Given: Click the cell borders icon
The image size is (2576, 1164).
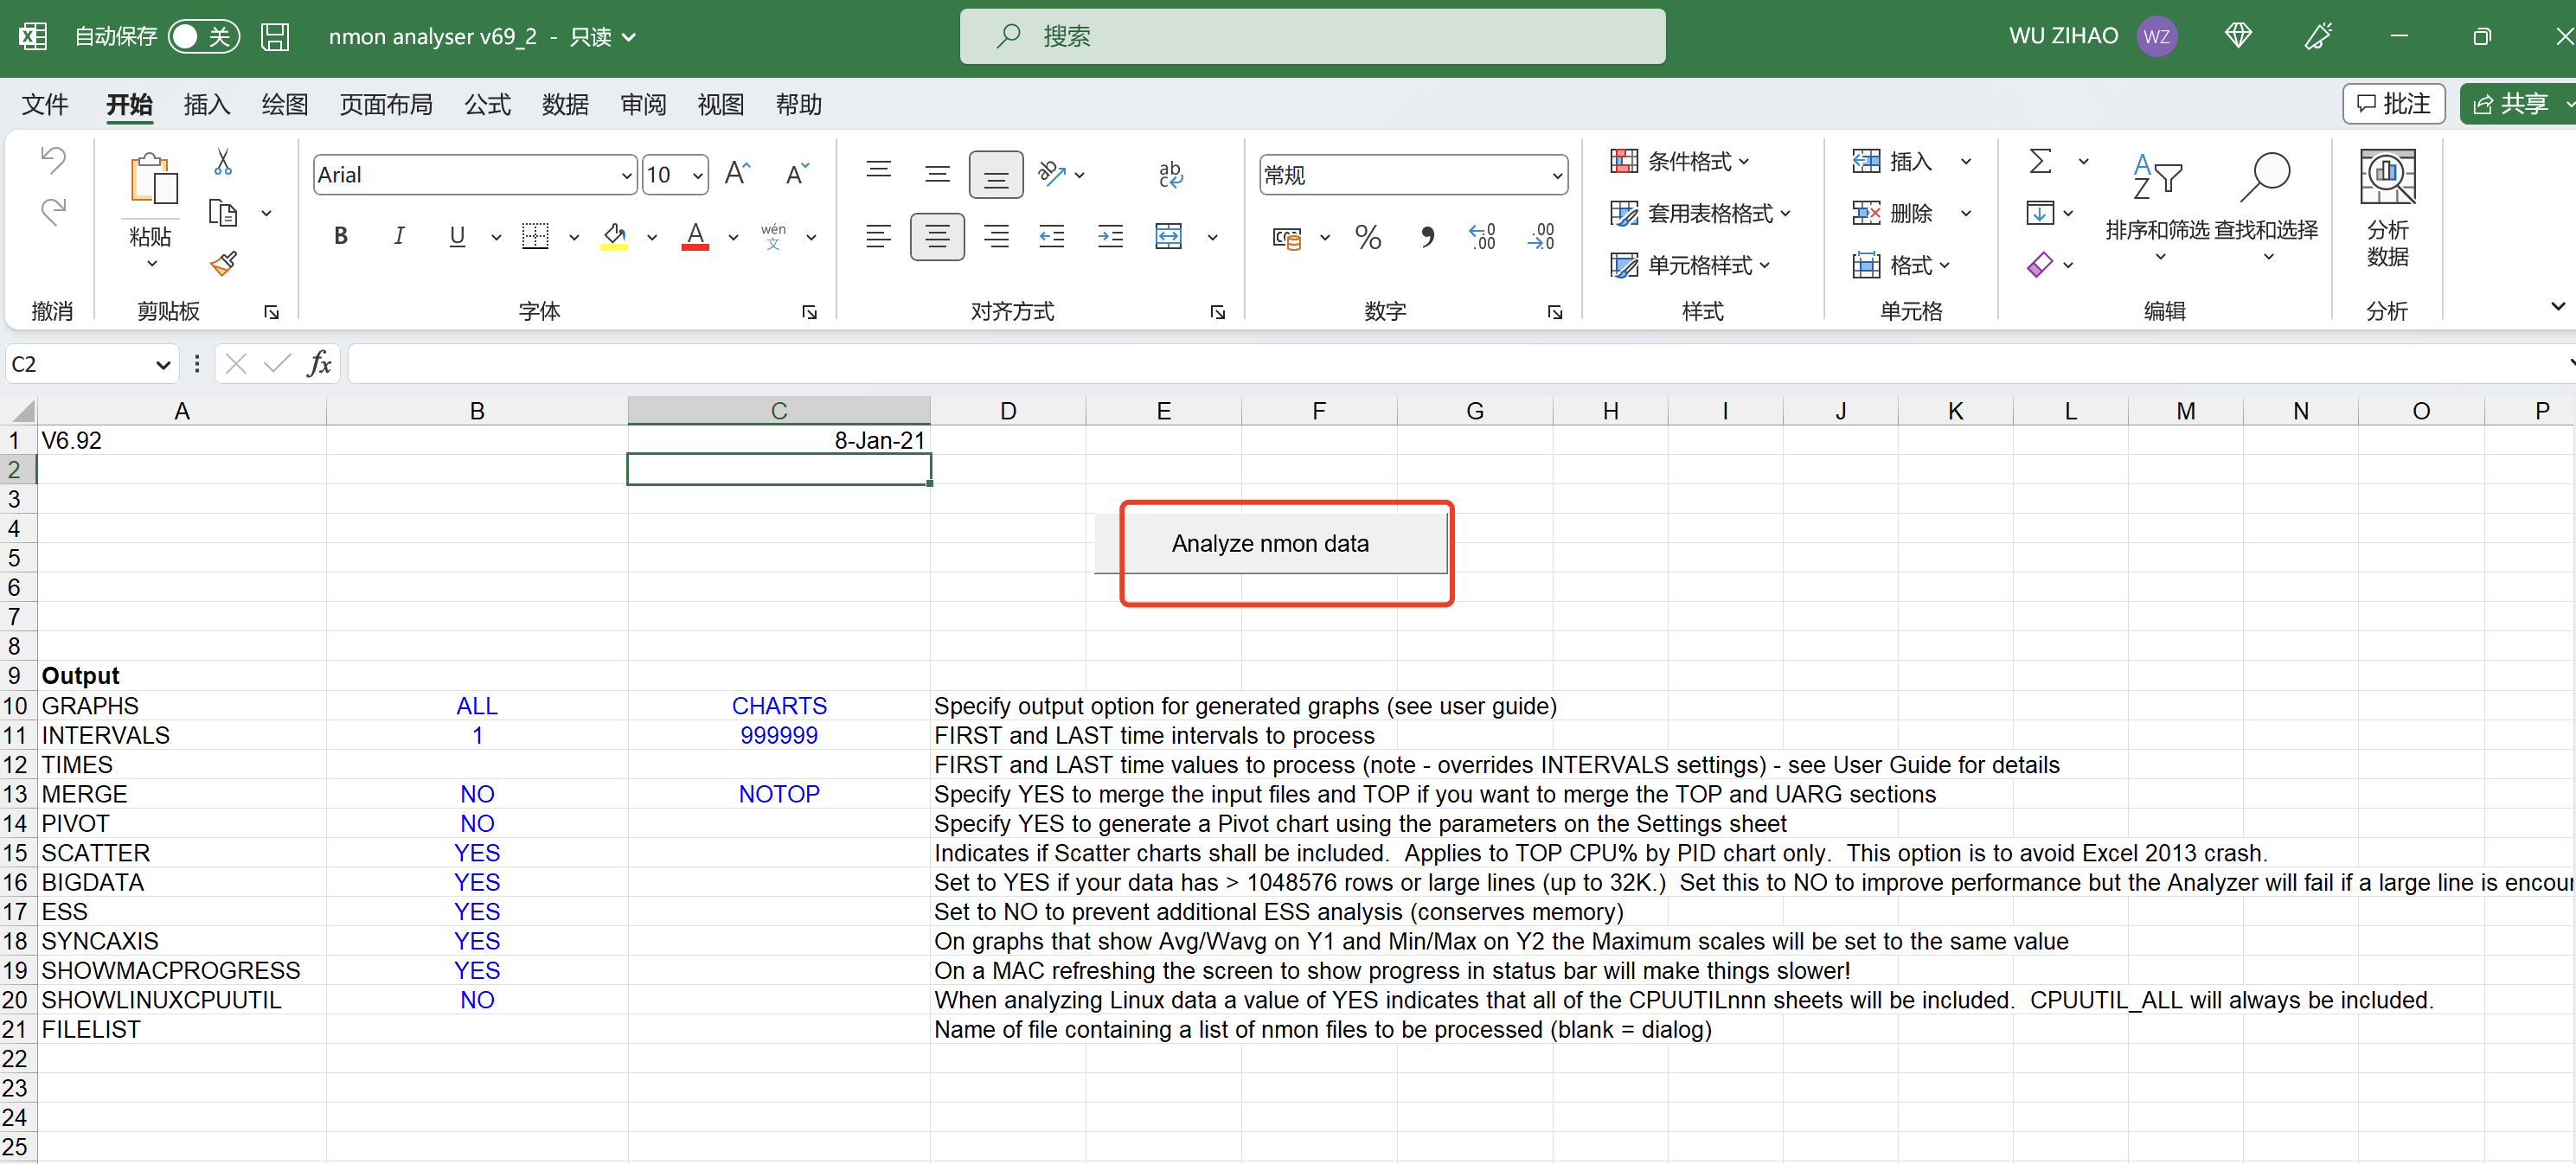Looking at the screenshot, I should point(535,236).
